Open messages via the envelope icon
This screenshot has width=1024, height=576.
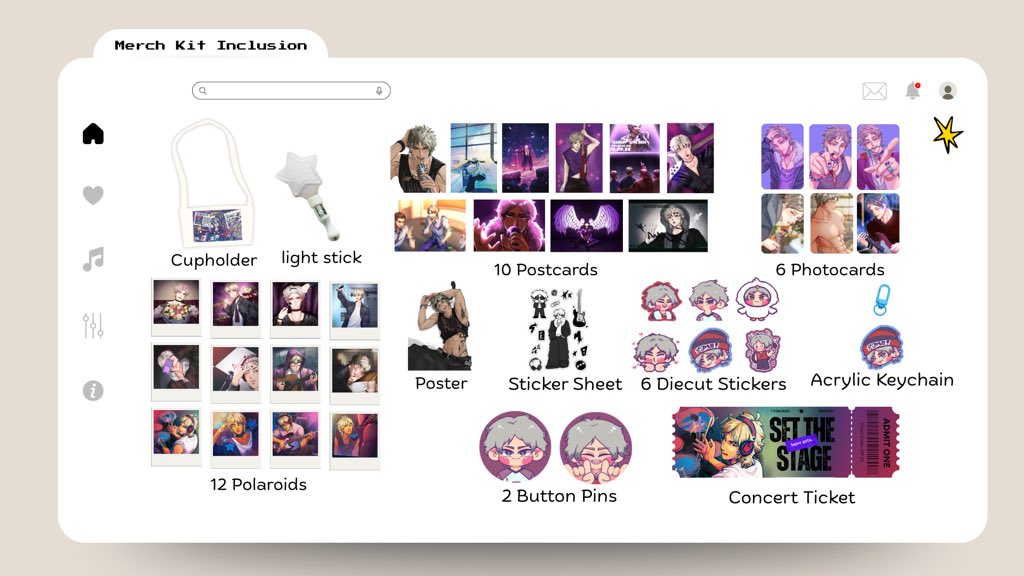click(x=874, y=90)
